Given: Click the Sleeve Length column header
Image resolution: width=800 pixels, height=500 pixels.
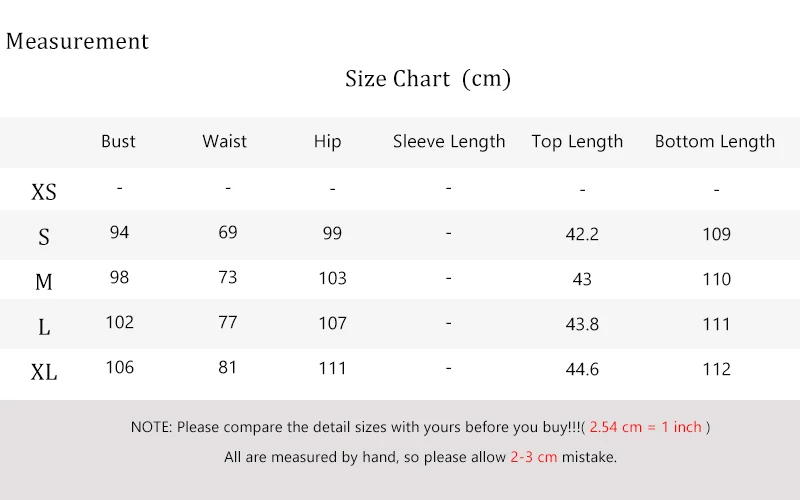Looking at the screenshot, I should coord(449,142).
